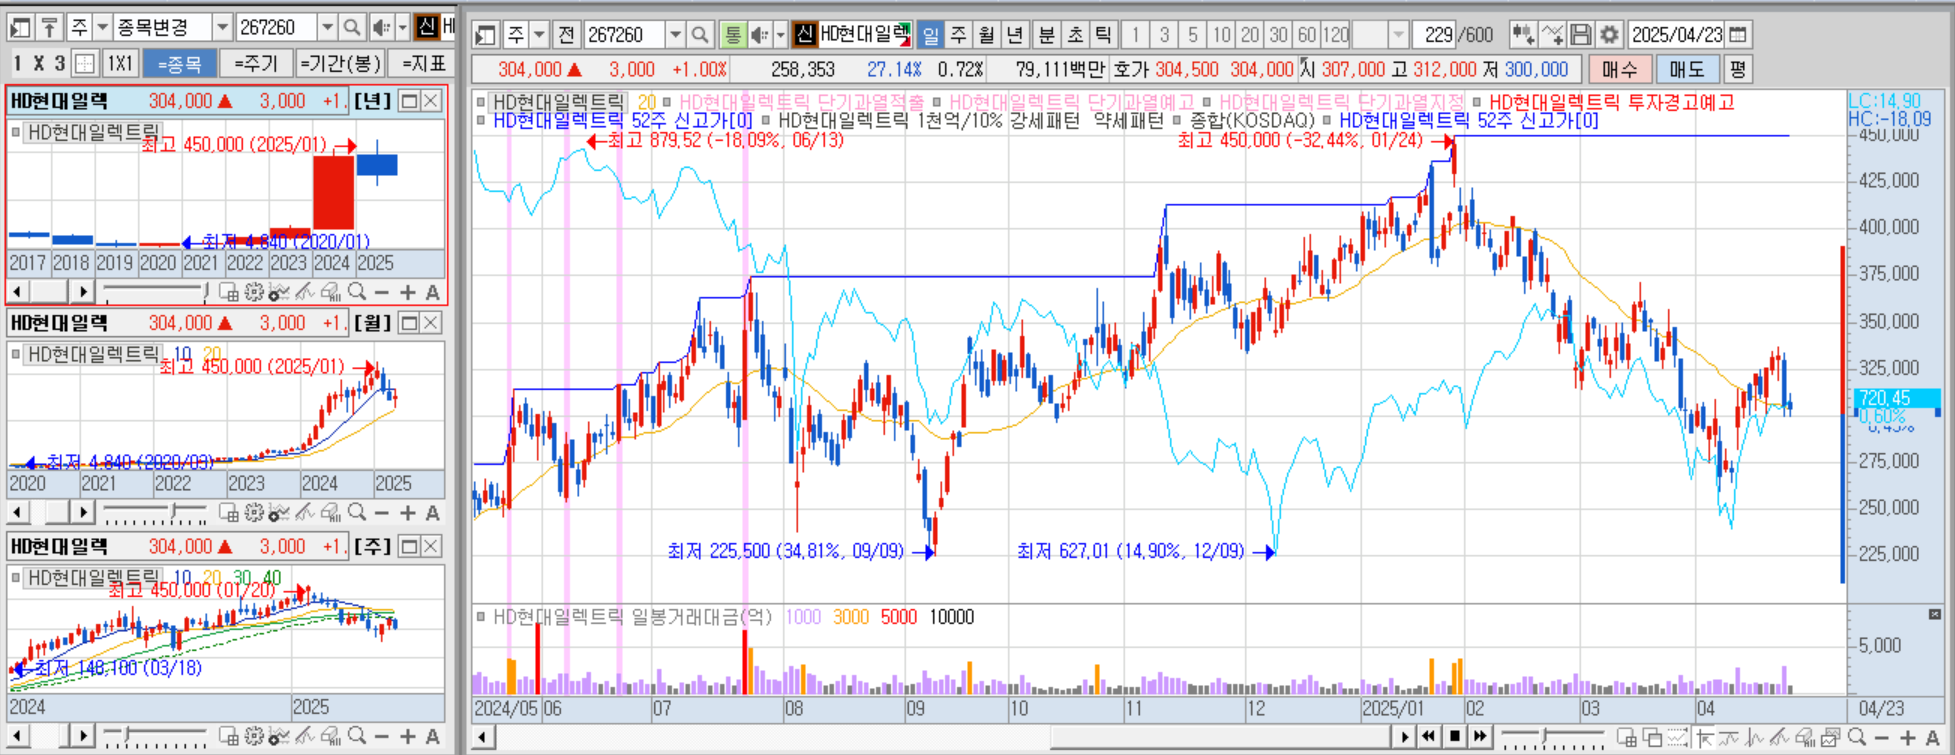Click the 평 button next to 매도
This screenshot has width=1955, height=755.
[1737, 69]
